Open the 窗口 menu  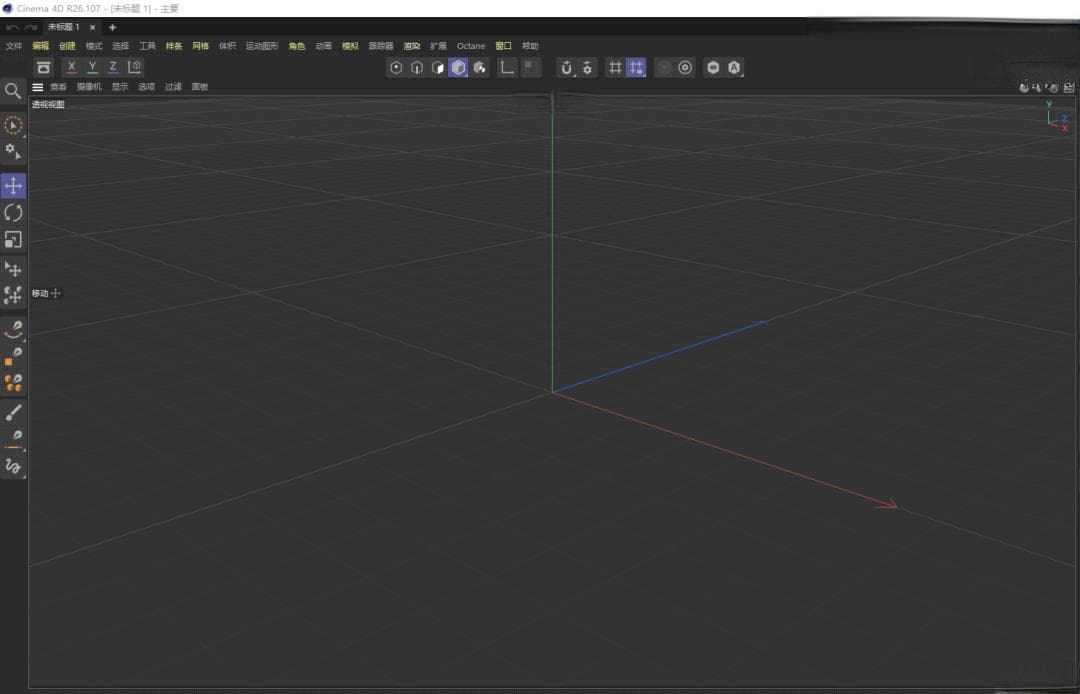[x=503, y=46]
